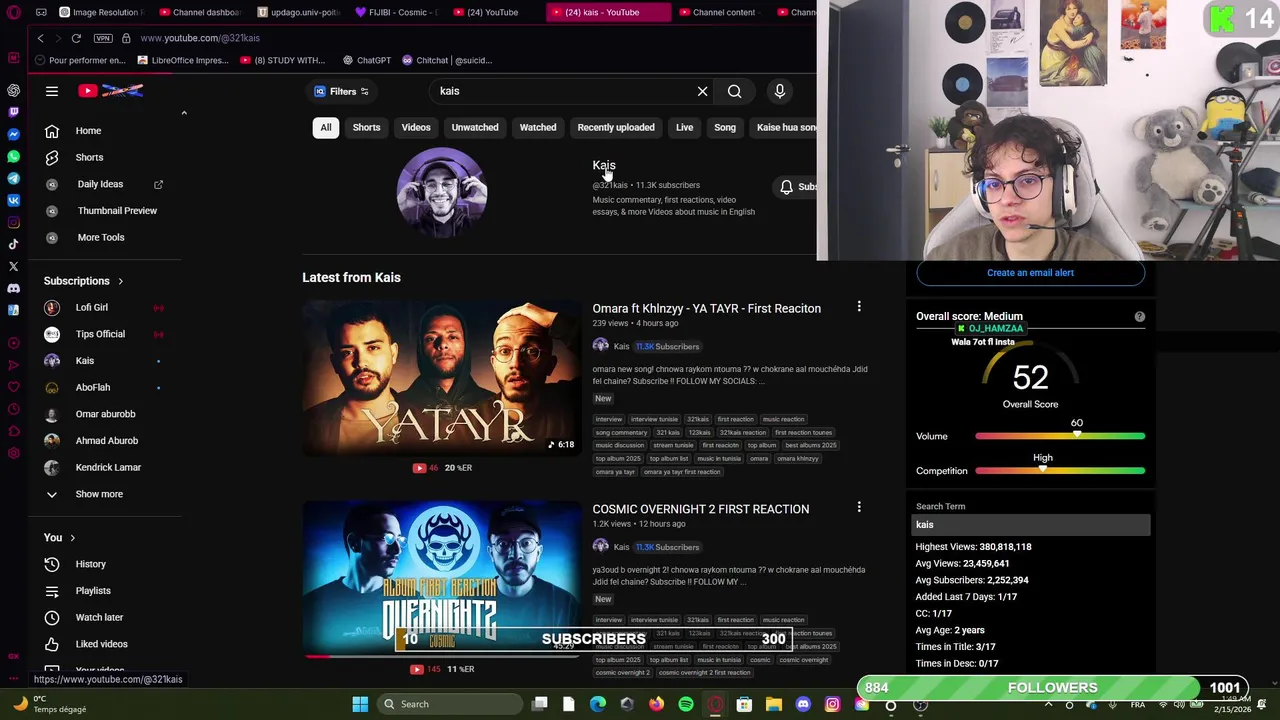
Task: Click the VPN badge in address bar
Action: 103,38
